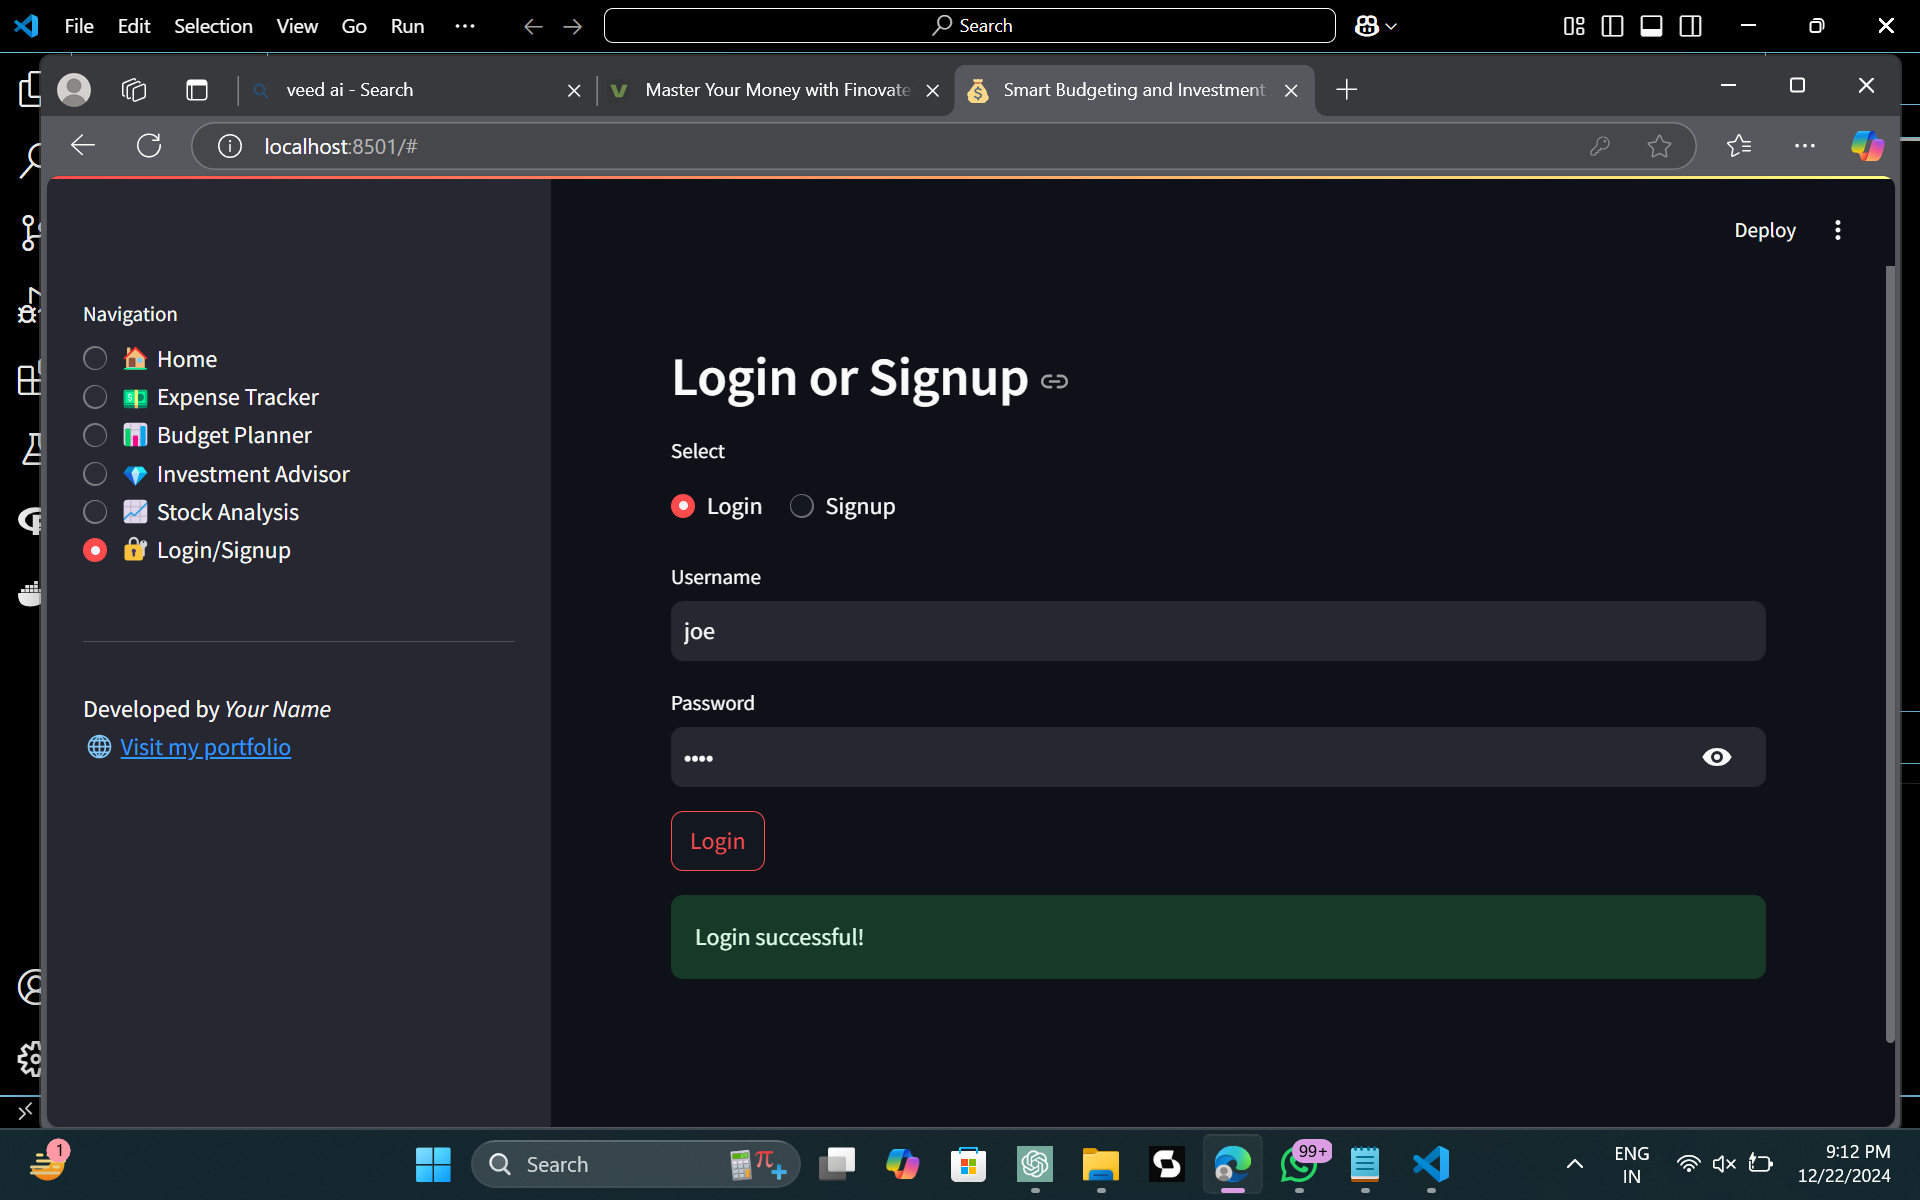This screenshot has height=1200, width=1920.
Task: Open the Visit my portfolio link
Action: point(205,747)
